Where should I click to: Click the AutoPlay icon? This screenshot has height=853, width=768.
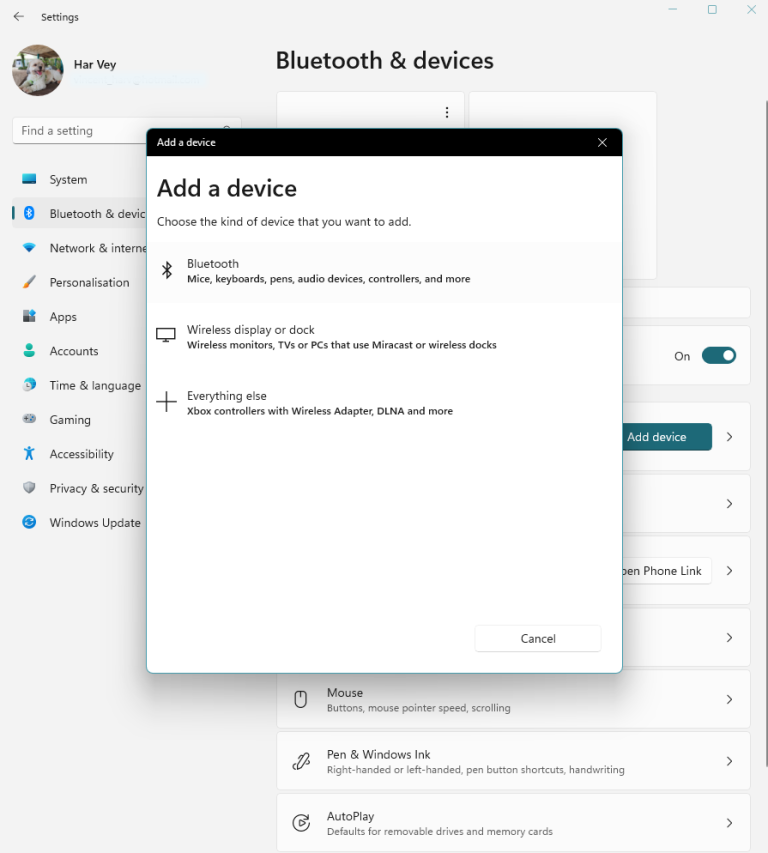300,823
